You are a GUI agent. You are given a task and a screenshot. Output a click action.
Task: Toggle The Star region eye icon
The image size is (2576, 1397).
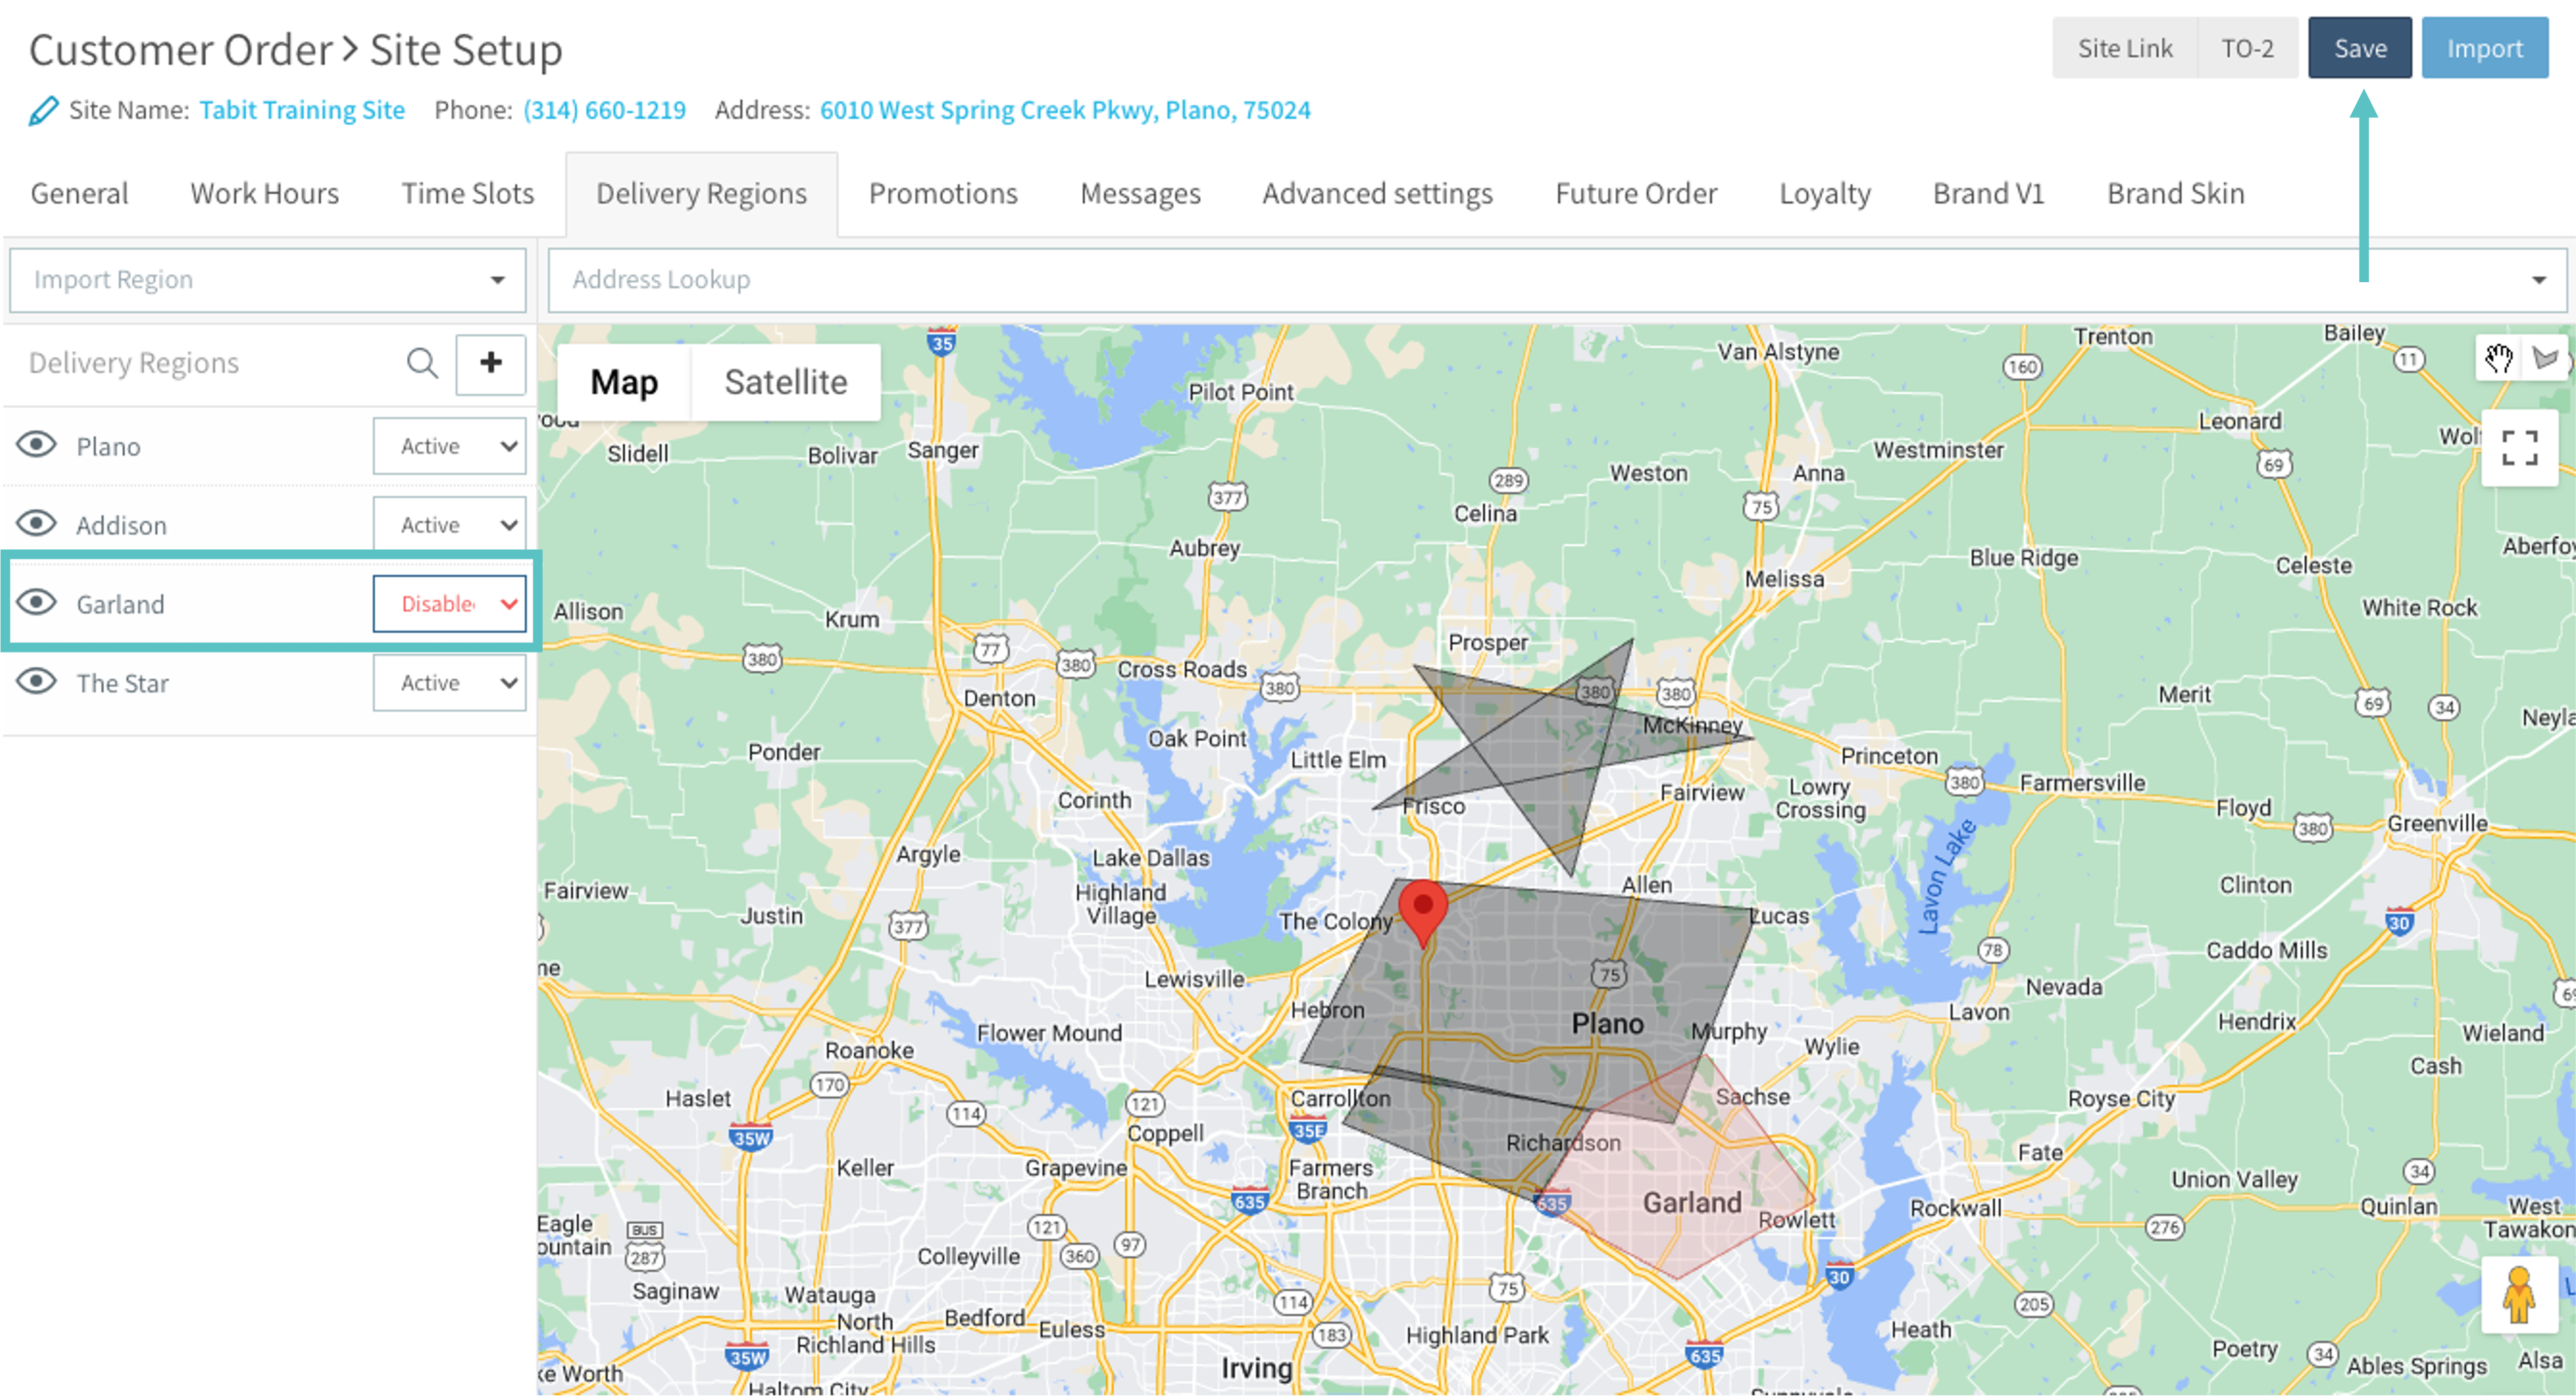(x=37, y=682)
